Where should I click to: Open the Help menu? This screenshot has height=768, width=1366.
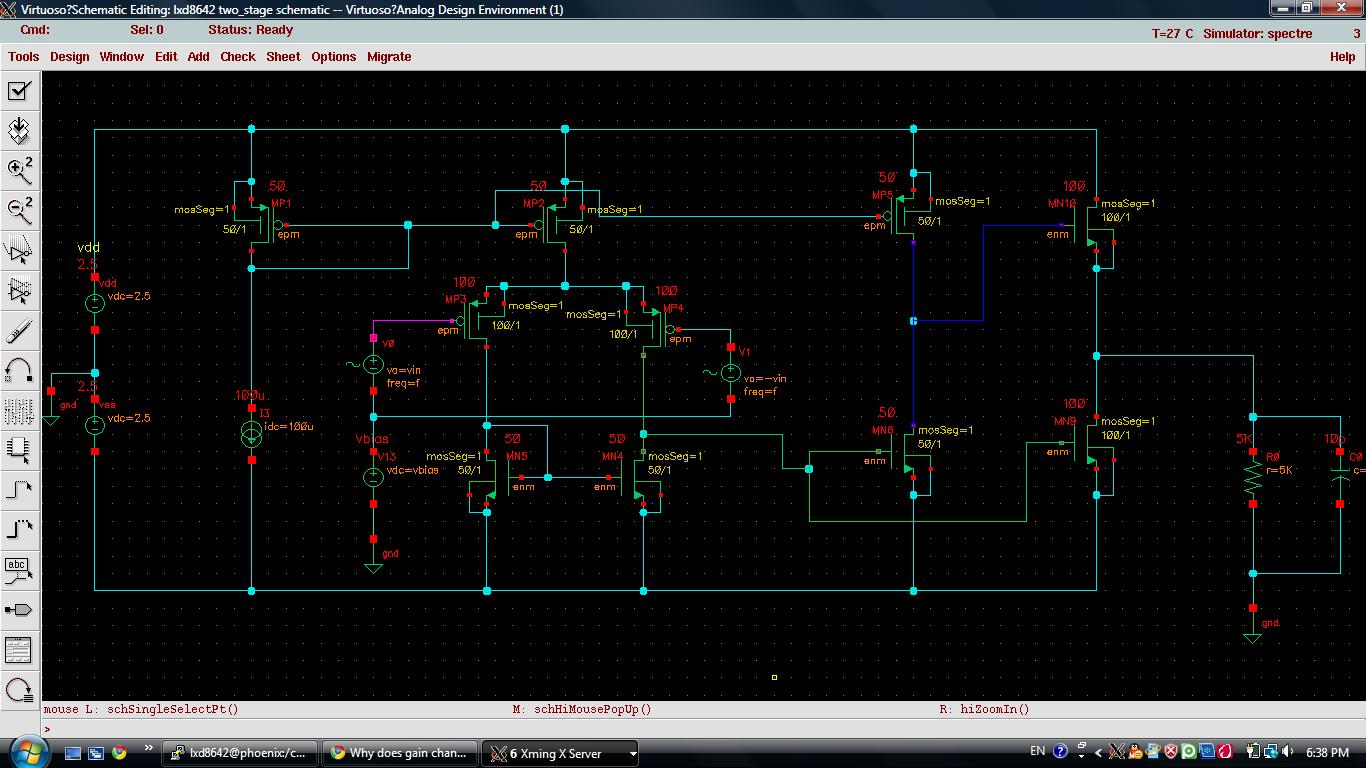[1342, 57]
